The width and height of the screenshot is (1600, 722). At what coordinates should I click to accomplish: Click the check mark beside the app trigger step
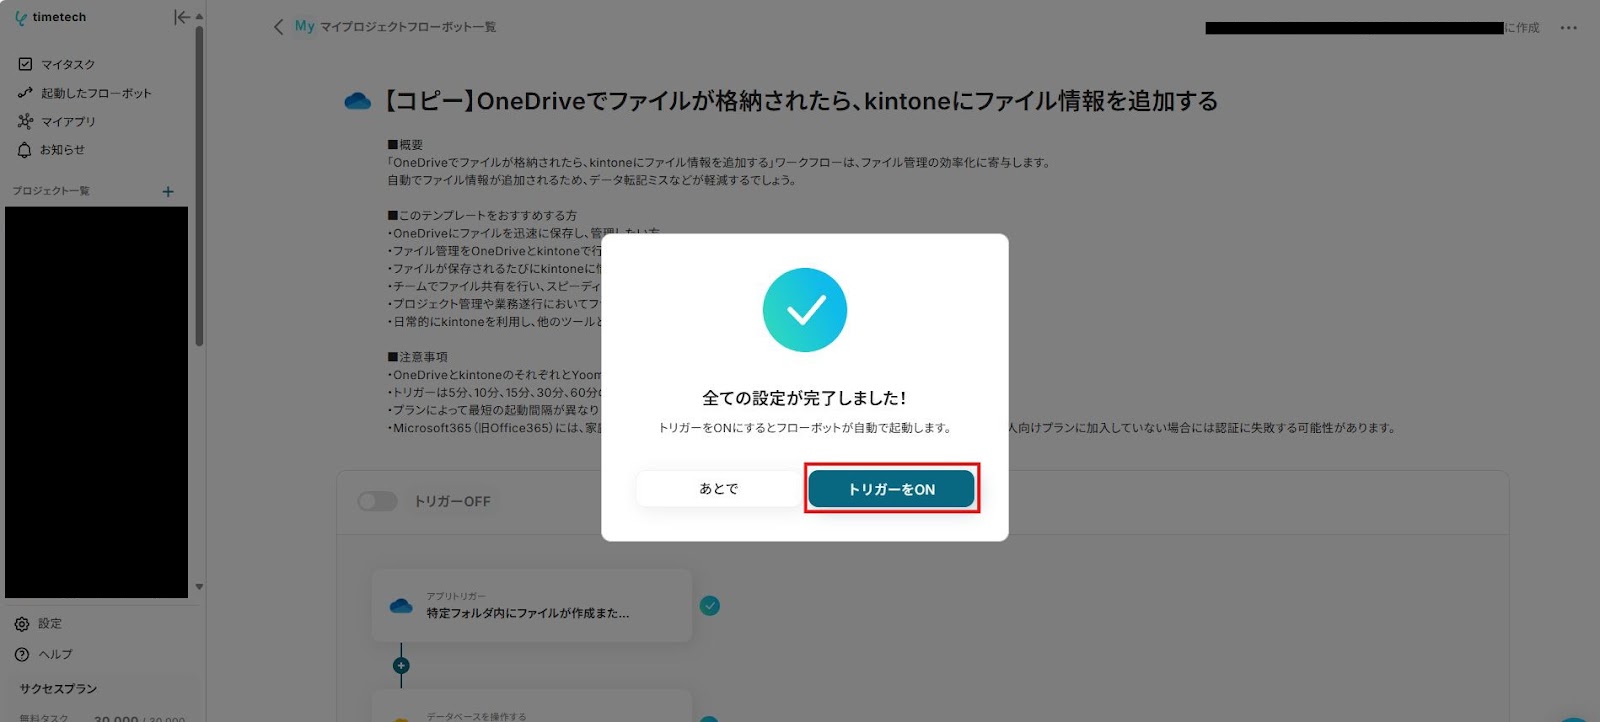[710, 606]
